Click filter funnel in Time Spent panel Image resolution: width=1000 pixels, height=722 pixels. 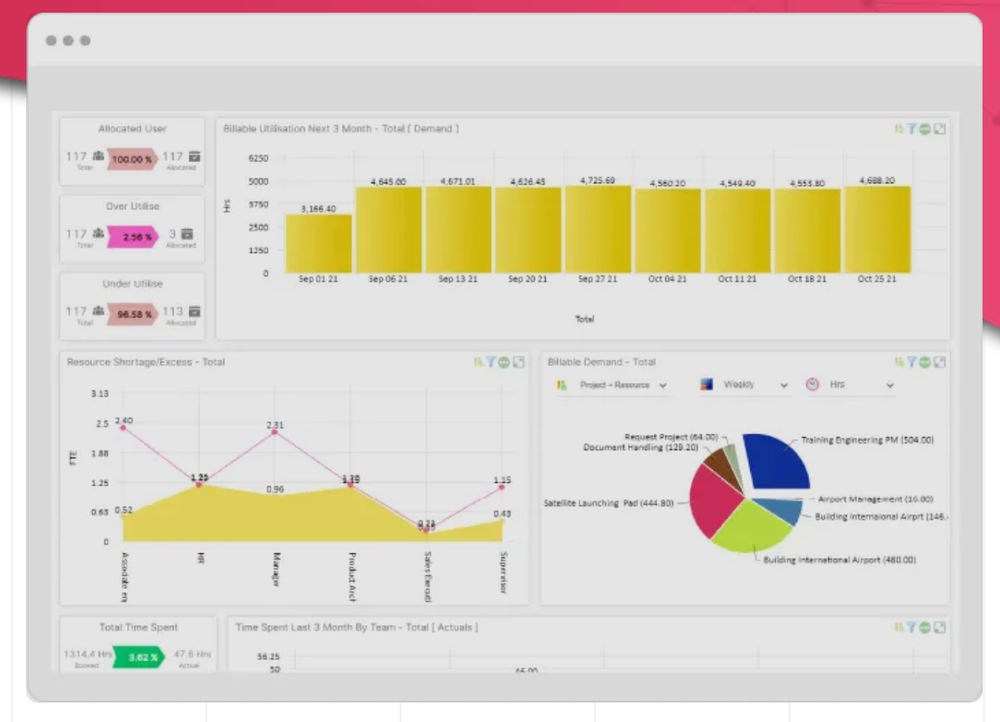coord(912,628)
